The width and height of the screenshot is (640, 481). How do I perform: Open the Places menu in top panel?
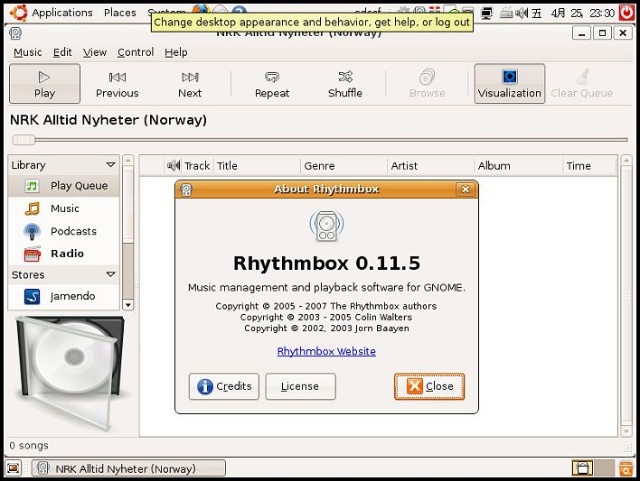point(120,13)
